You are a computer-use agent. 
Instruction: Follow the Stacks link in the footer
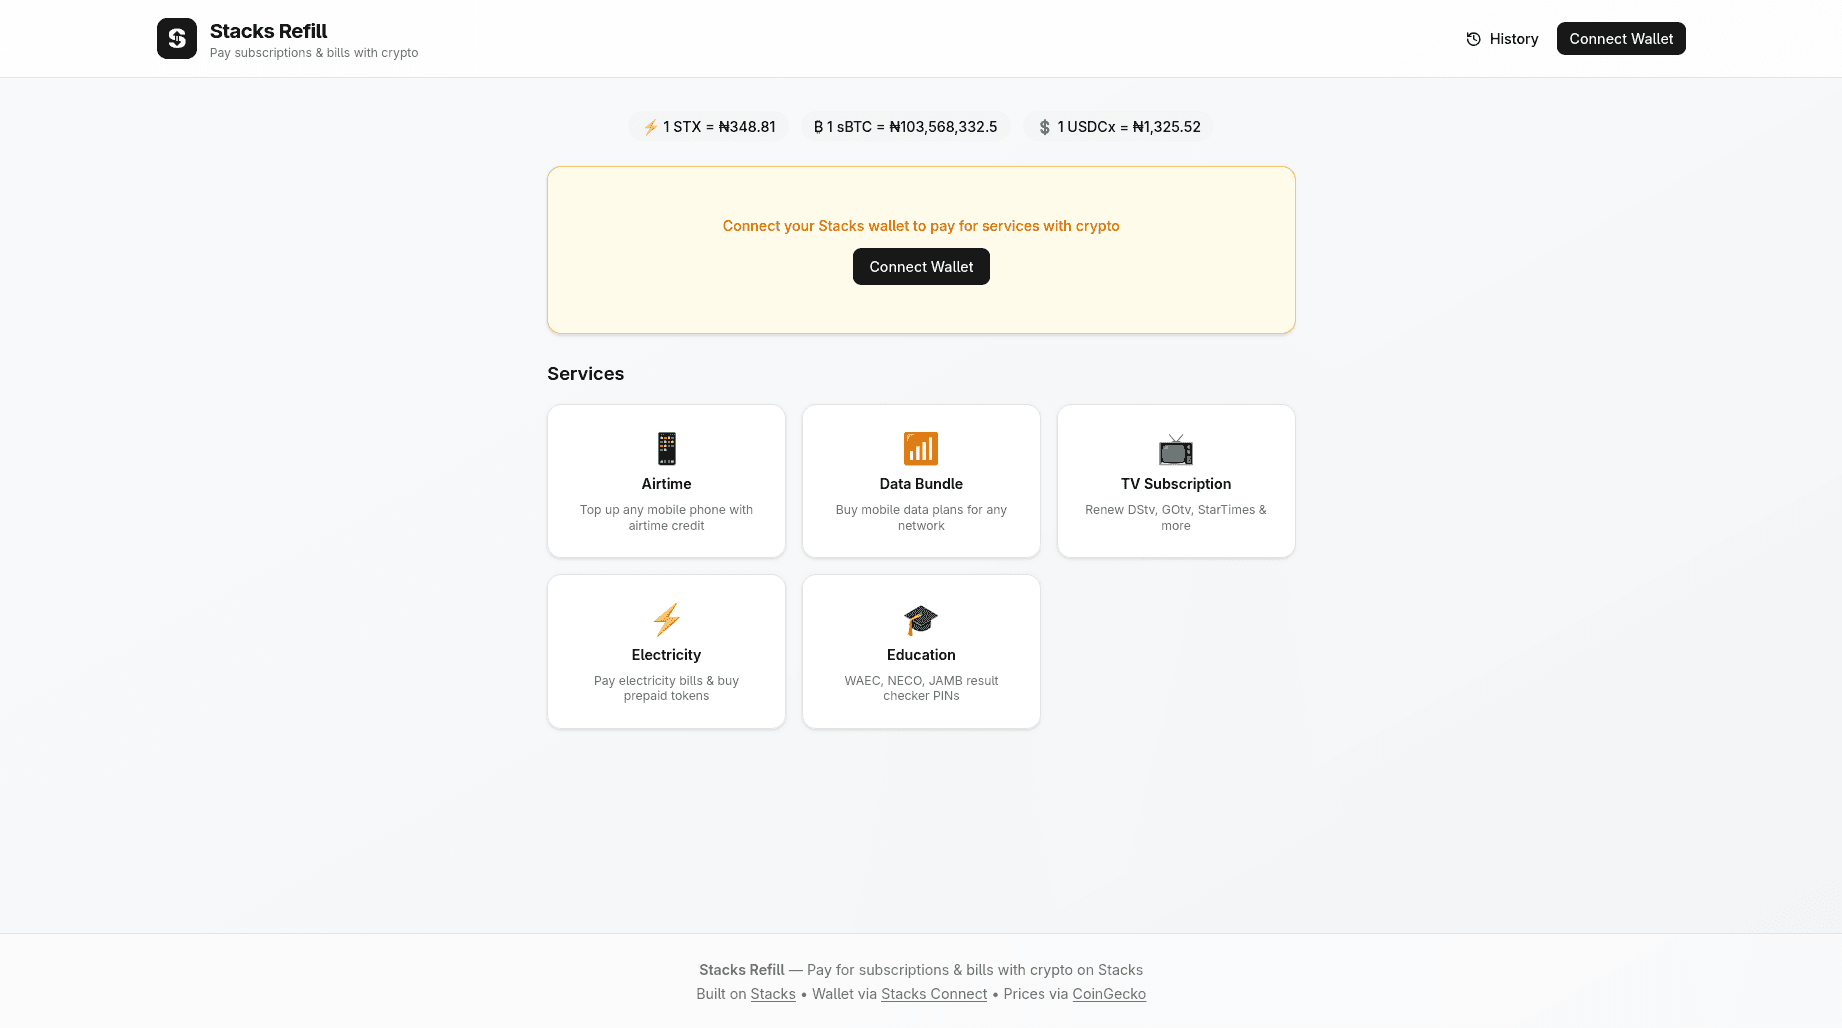[x=773, y=994]
